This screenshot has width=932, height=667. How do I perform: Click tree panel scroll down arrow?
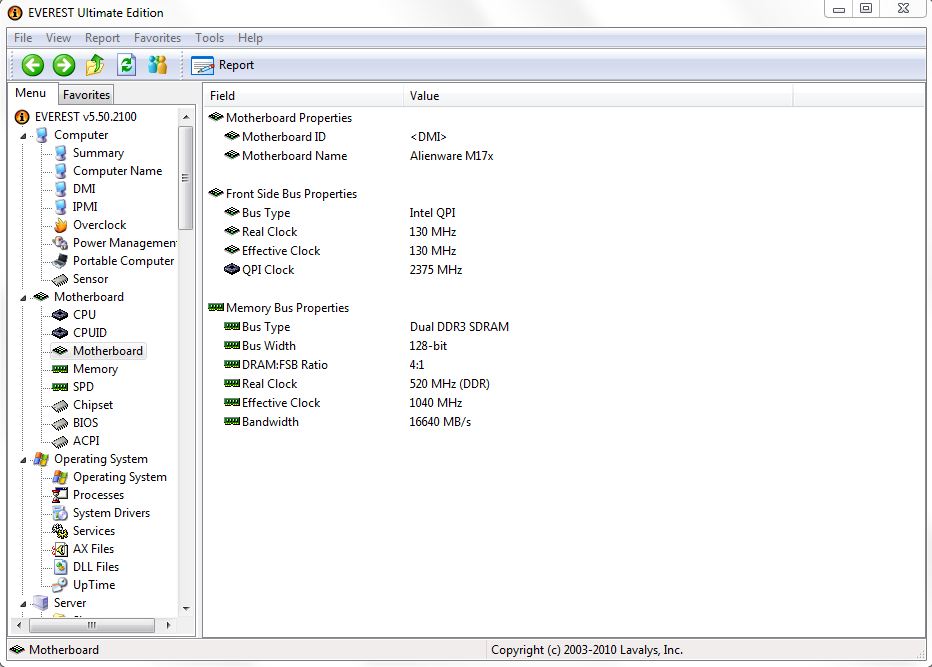click(x=186, y=609)
